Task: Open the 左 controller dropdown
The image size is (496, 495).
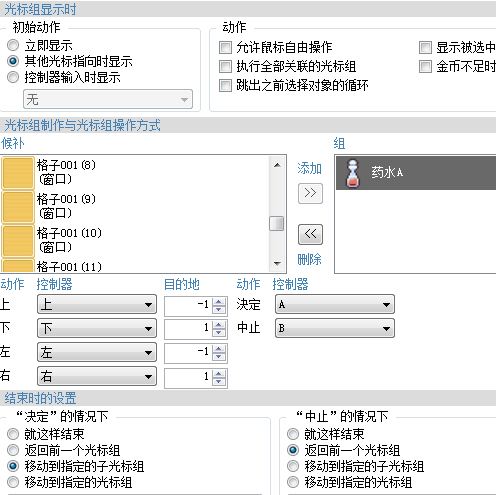Action: pos(97,352)
